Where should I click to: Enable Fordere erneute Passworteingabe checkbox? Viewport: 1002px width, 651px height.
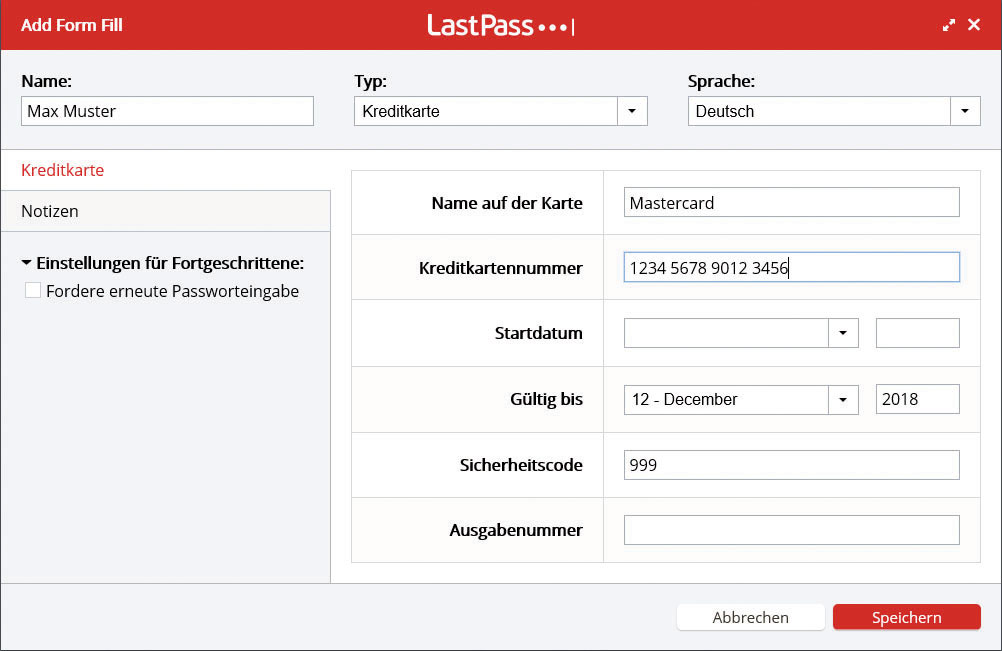point(33,290)
